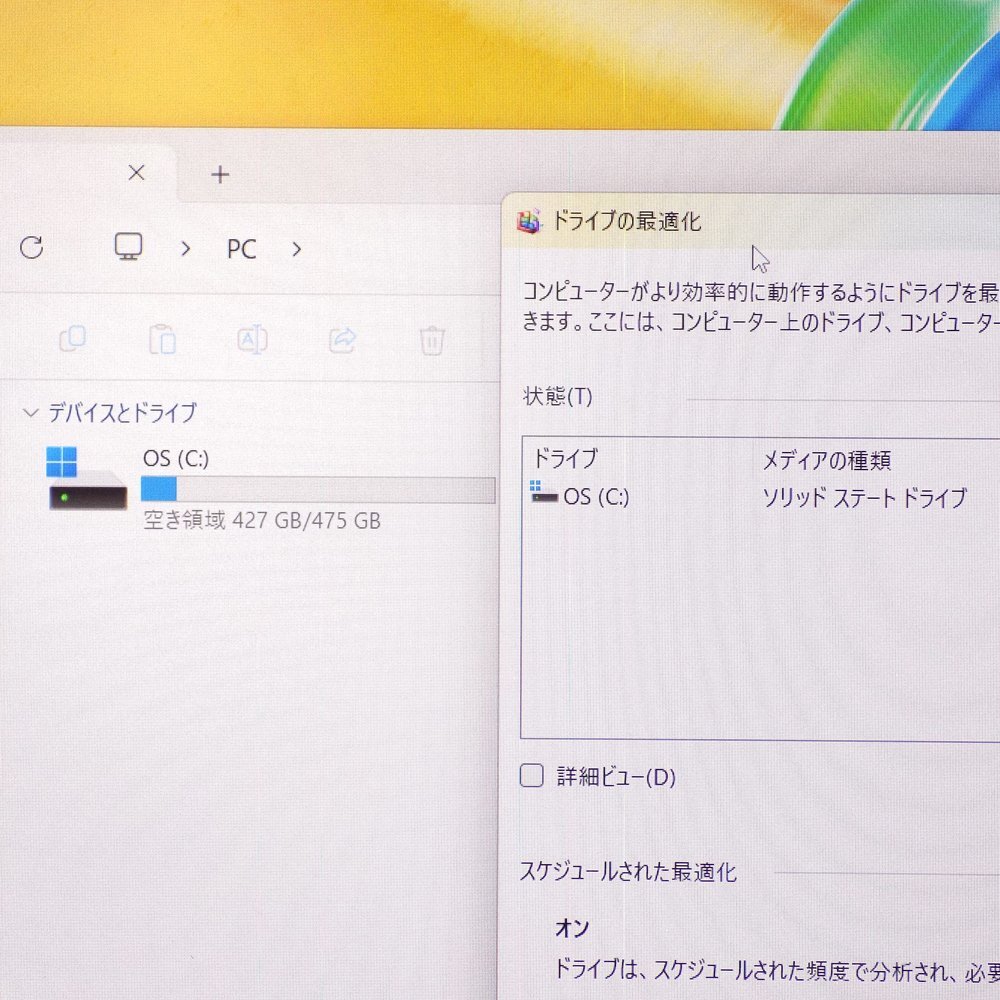The height and width of the screenshot is (1000, 1000).
Task: Expand the chevron after PC in address bar
Action: (297, 249)
